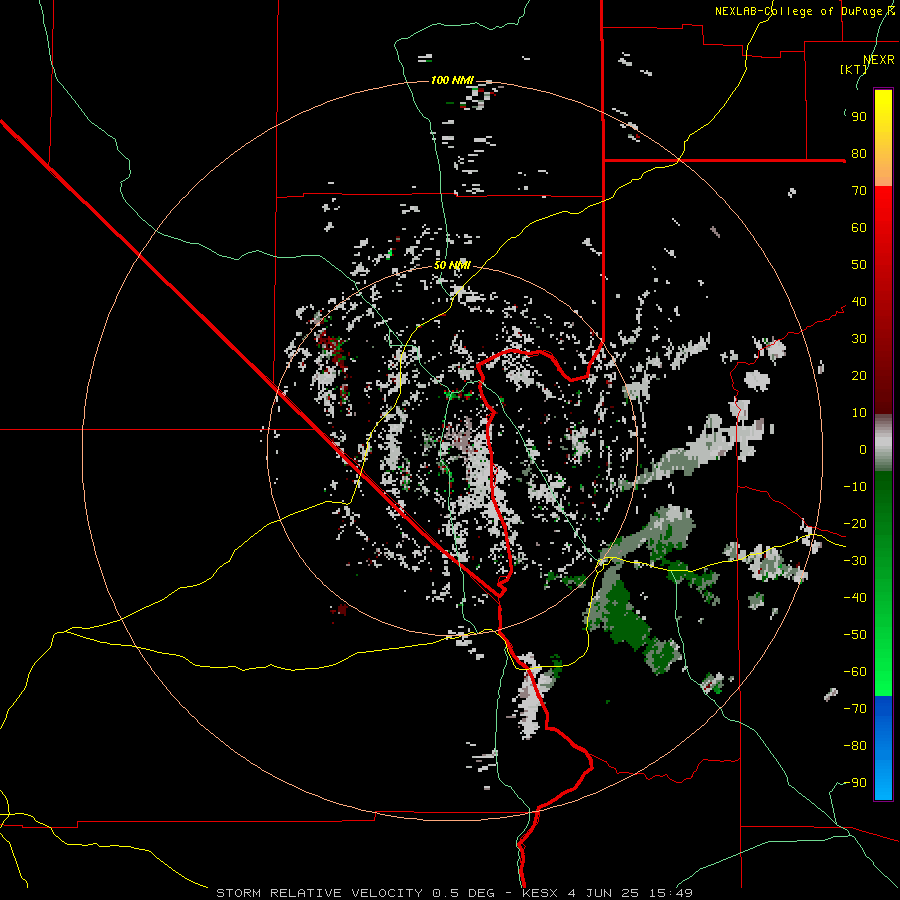Click the STORM RELATIVE VELOCITY product title
The width and height of the screenshot is (900, 900).
click(322, 893)
